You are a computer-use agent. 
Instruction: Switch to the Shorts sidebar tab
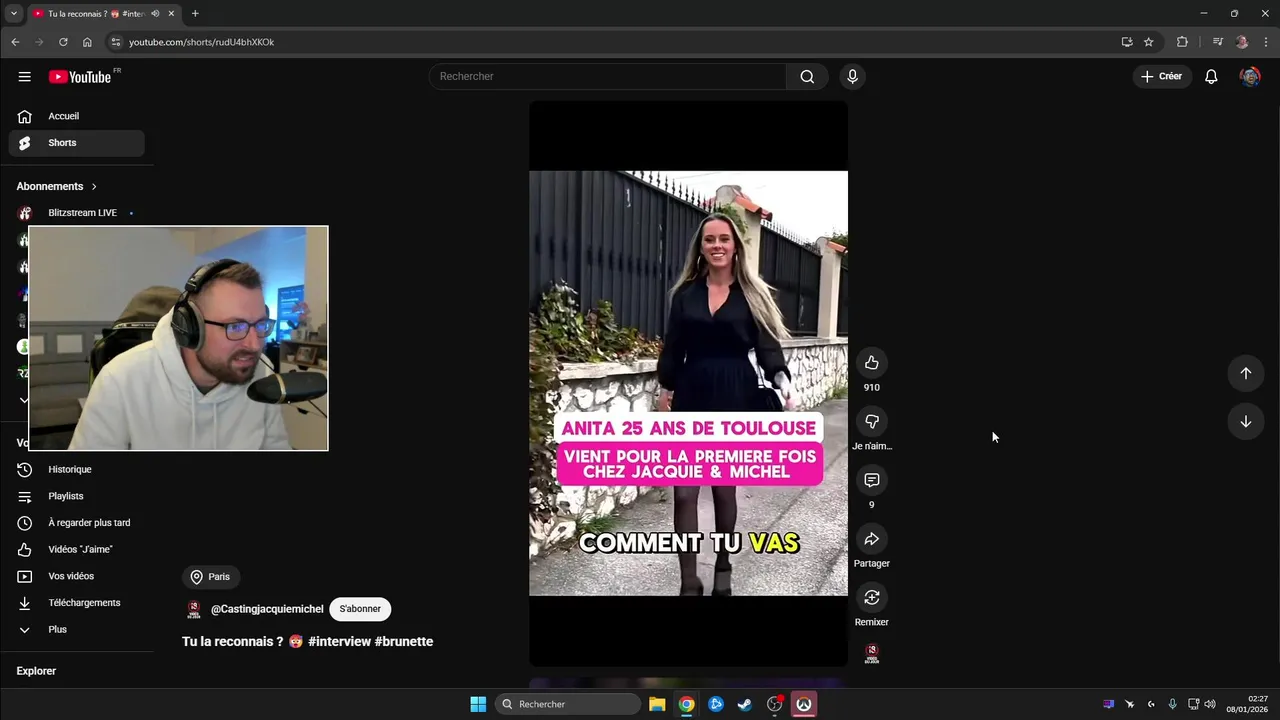tap(77, 143)
